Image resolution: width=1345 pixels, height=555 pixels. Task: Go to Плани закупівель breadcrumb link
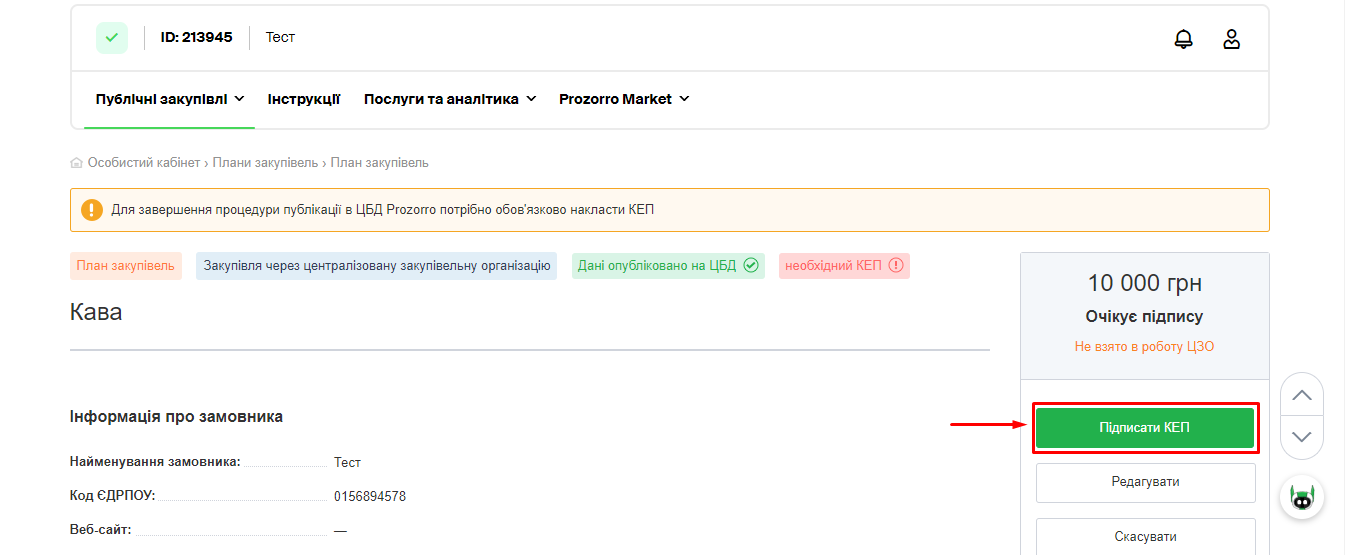tap(265, 163)
